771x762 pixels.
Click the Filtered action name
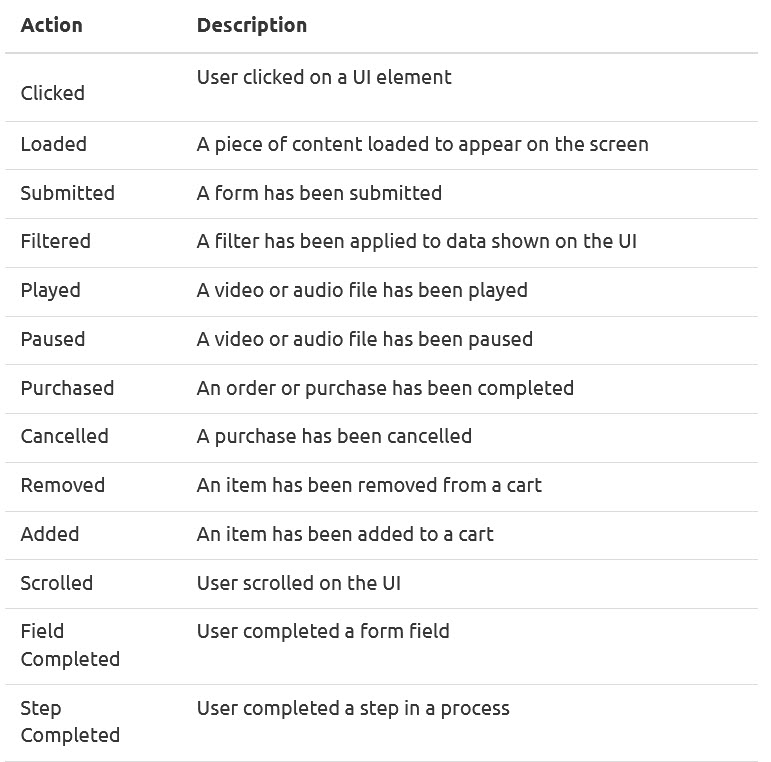tap(56, 241)
